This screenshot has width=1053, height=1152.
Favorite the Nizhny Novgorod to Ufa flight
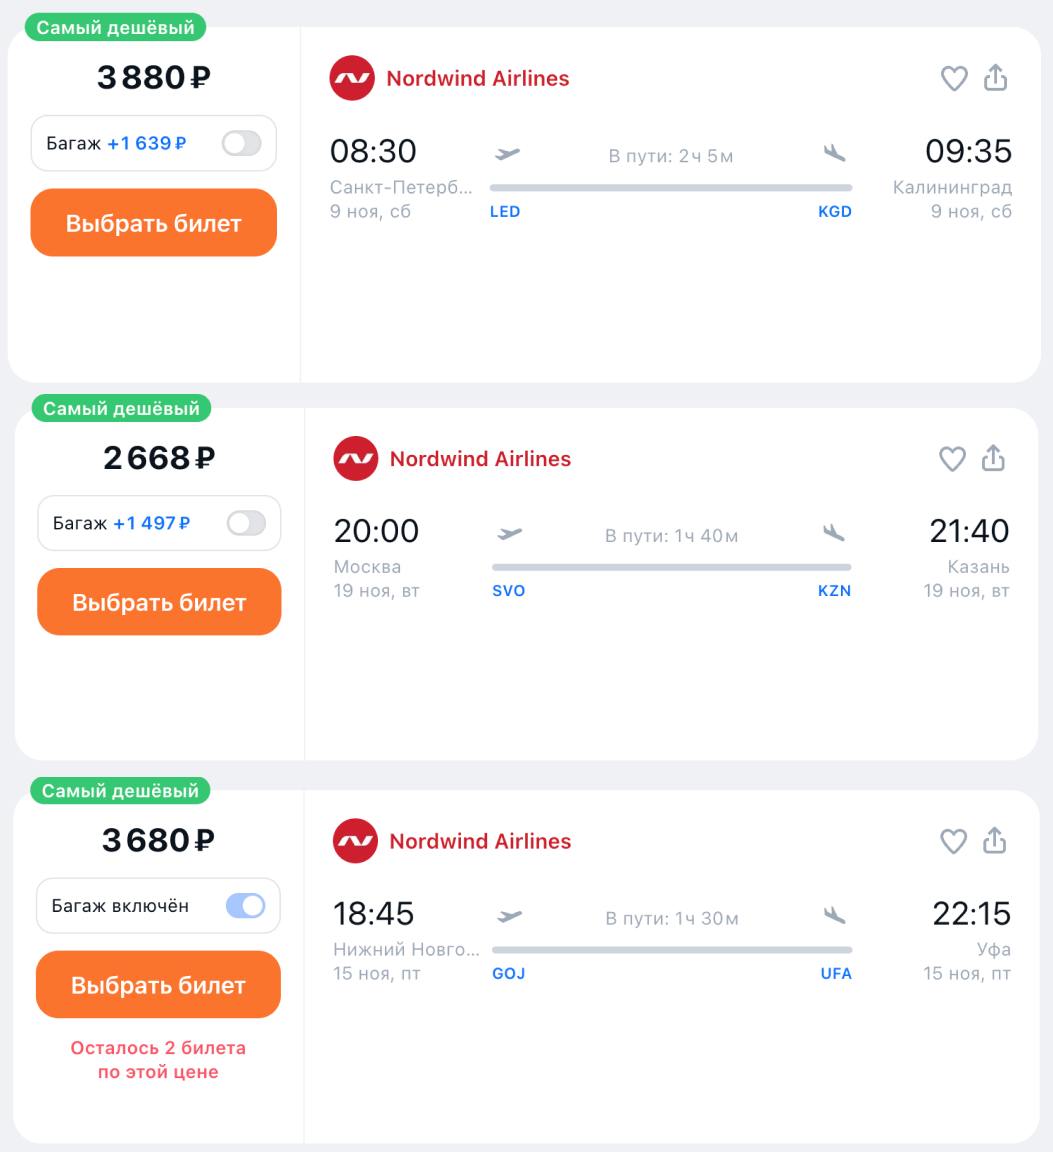pos(954,841)
